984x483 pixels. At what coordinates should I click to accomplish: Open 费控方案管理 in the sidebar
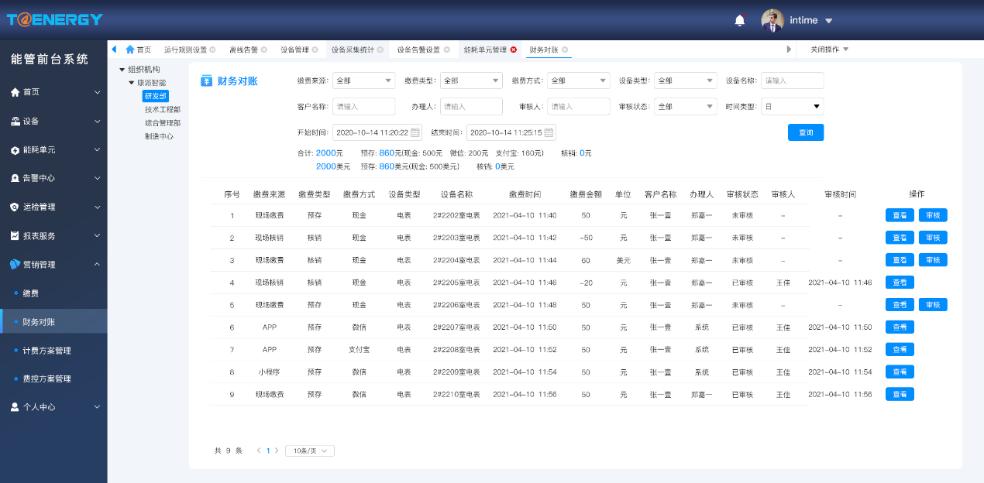pyautogui.click(x=46, y=379)
